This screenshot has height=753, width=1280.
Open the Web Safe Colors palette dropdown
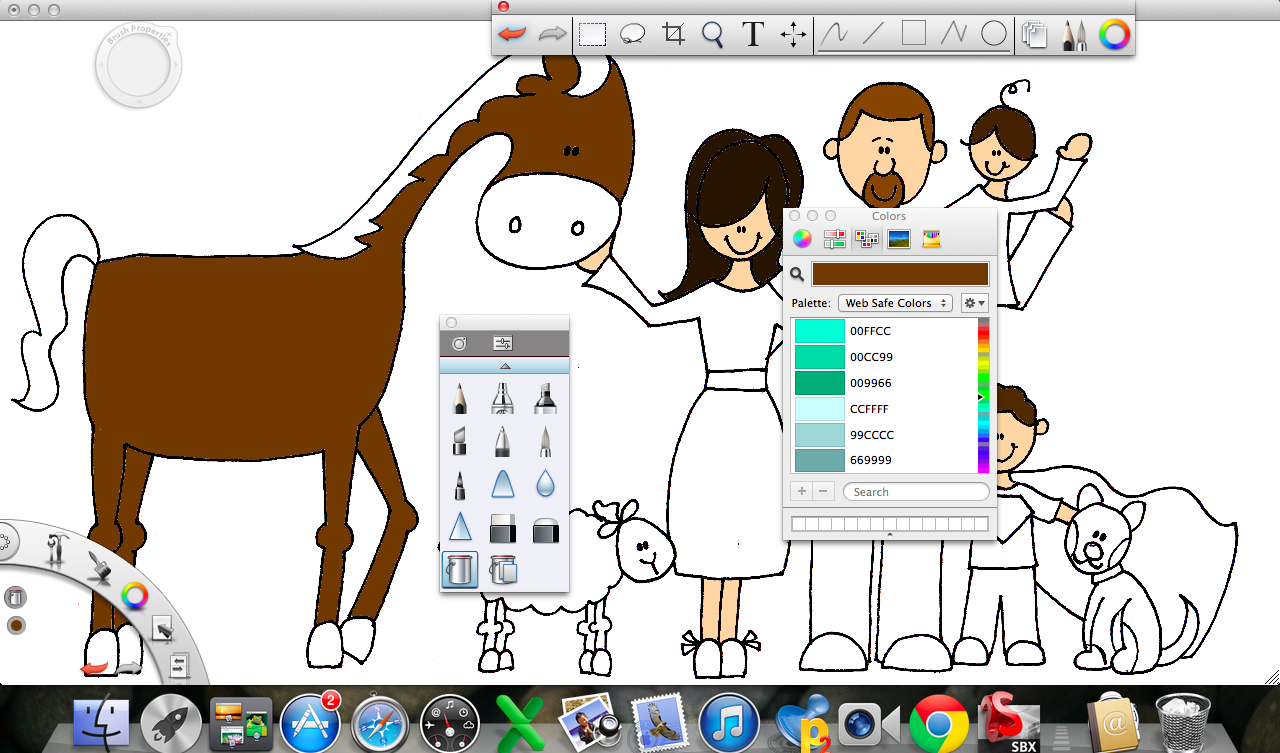(x=895, y=303)
